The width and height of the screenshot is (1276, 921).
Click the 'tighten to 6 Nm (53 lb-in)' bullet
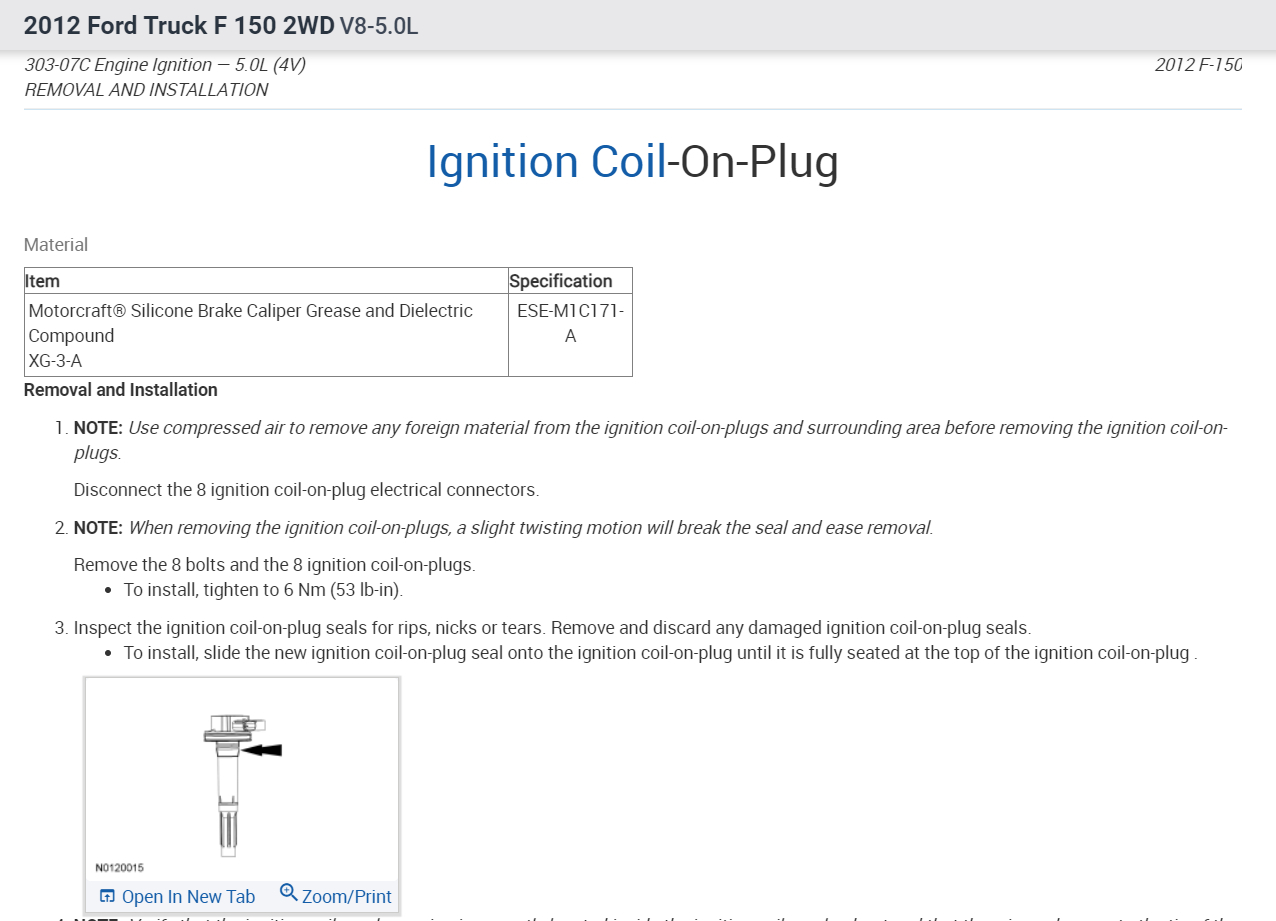pyautogui.click(x=263, y=590)
